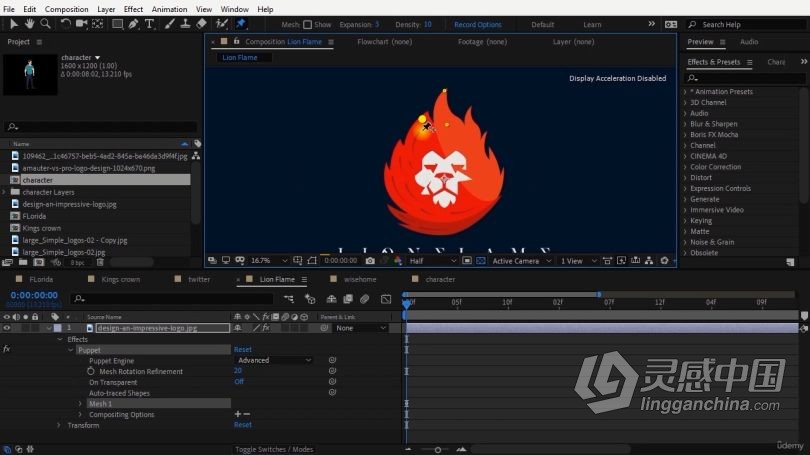This screenshot has height=455, width=810.
Task: Select the Eraser tool
Action: click(x=201, y=24)
